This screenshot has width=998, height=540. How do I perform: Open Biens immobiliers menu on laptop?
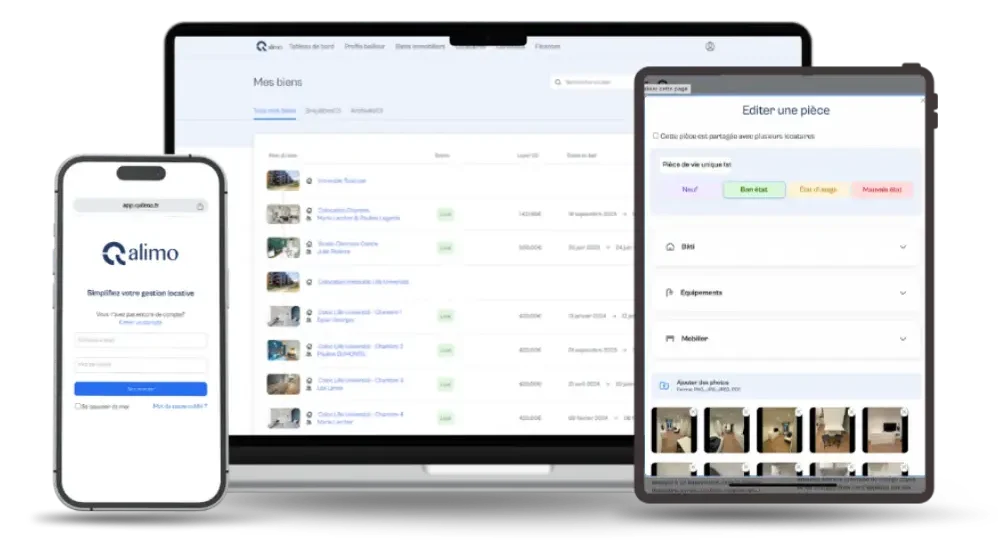[420, 46]
